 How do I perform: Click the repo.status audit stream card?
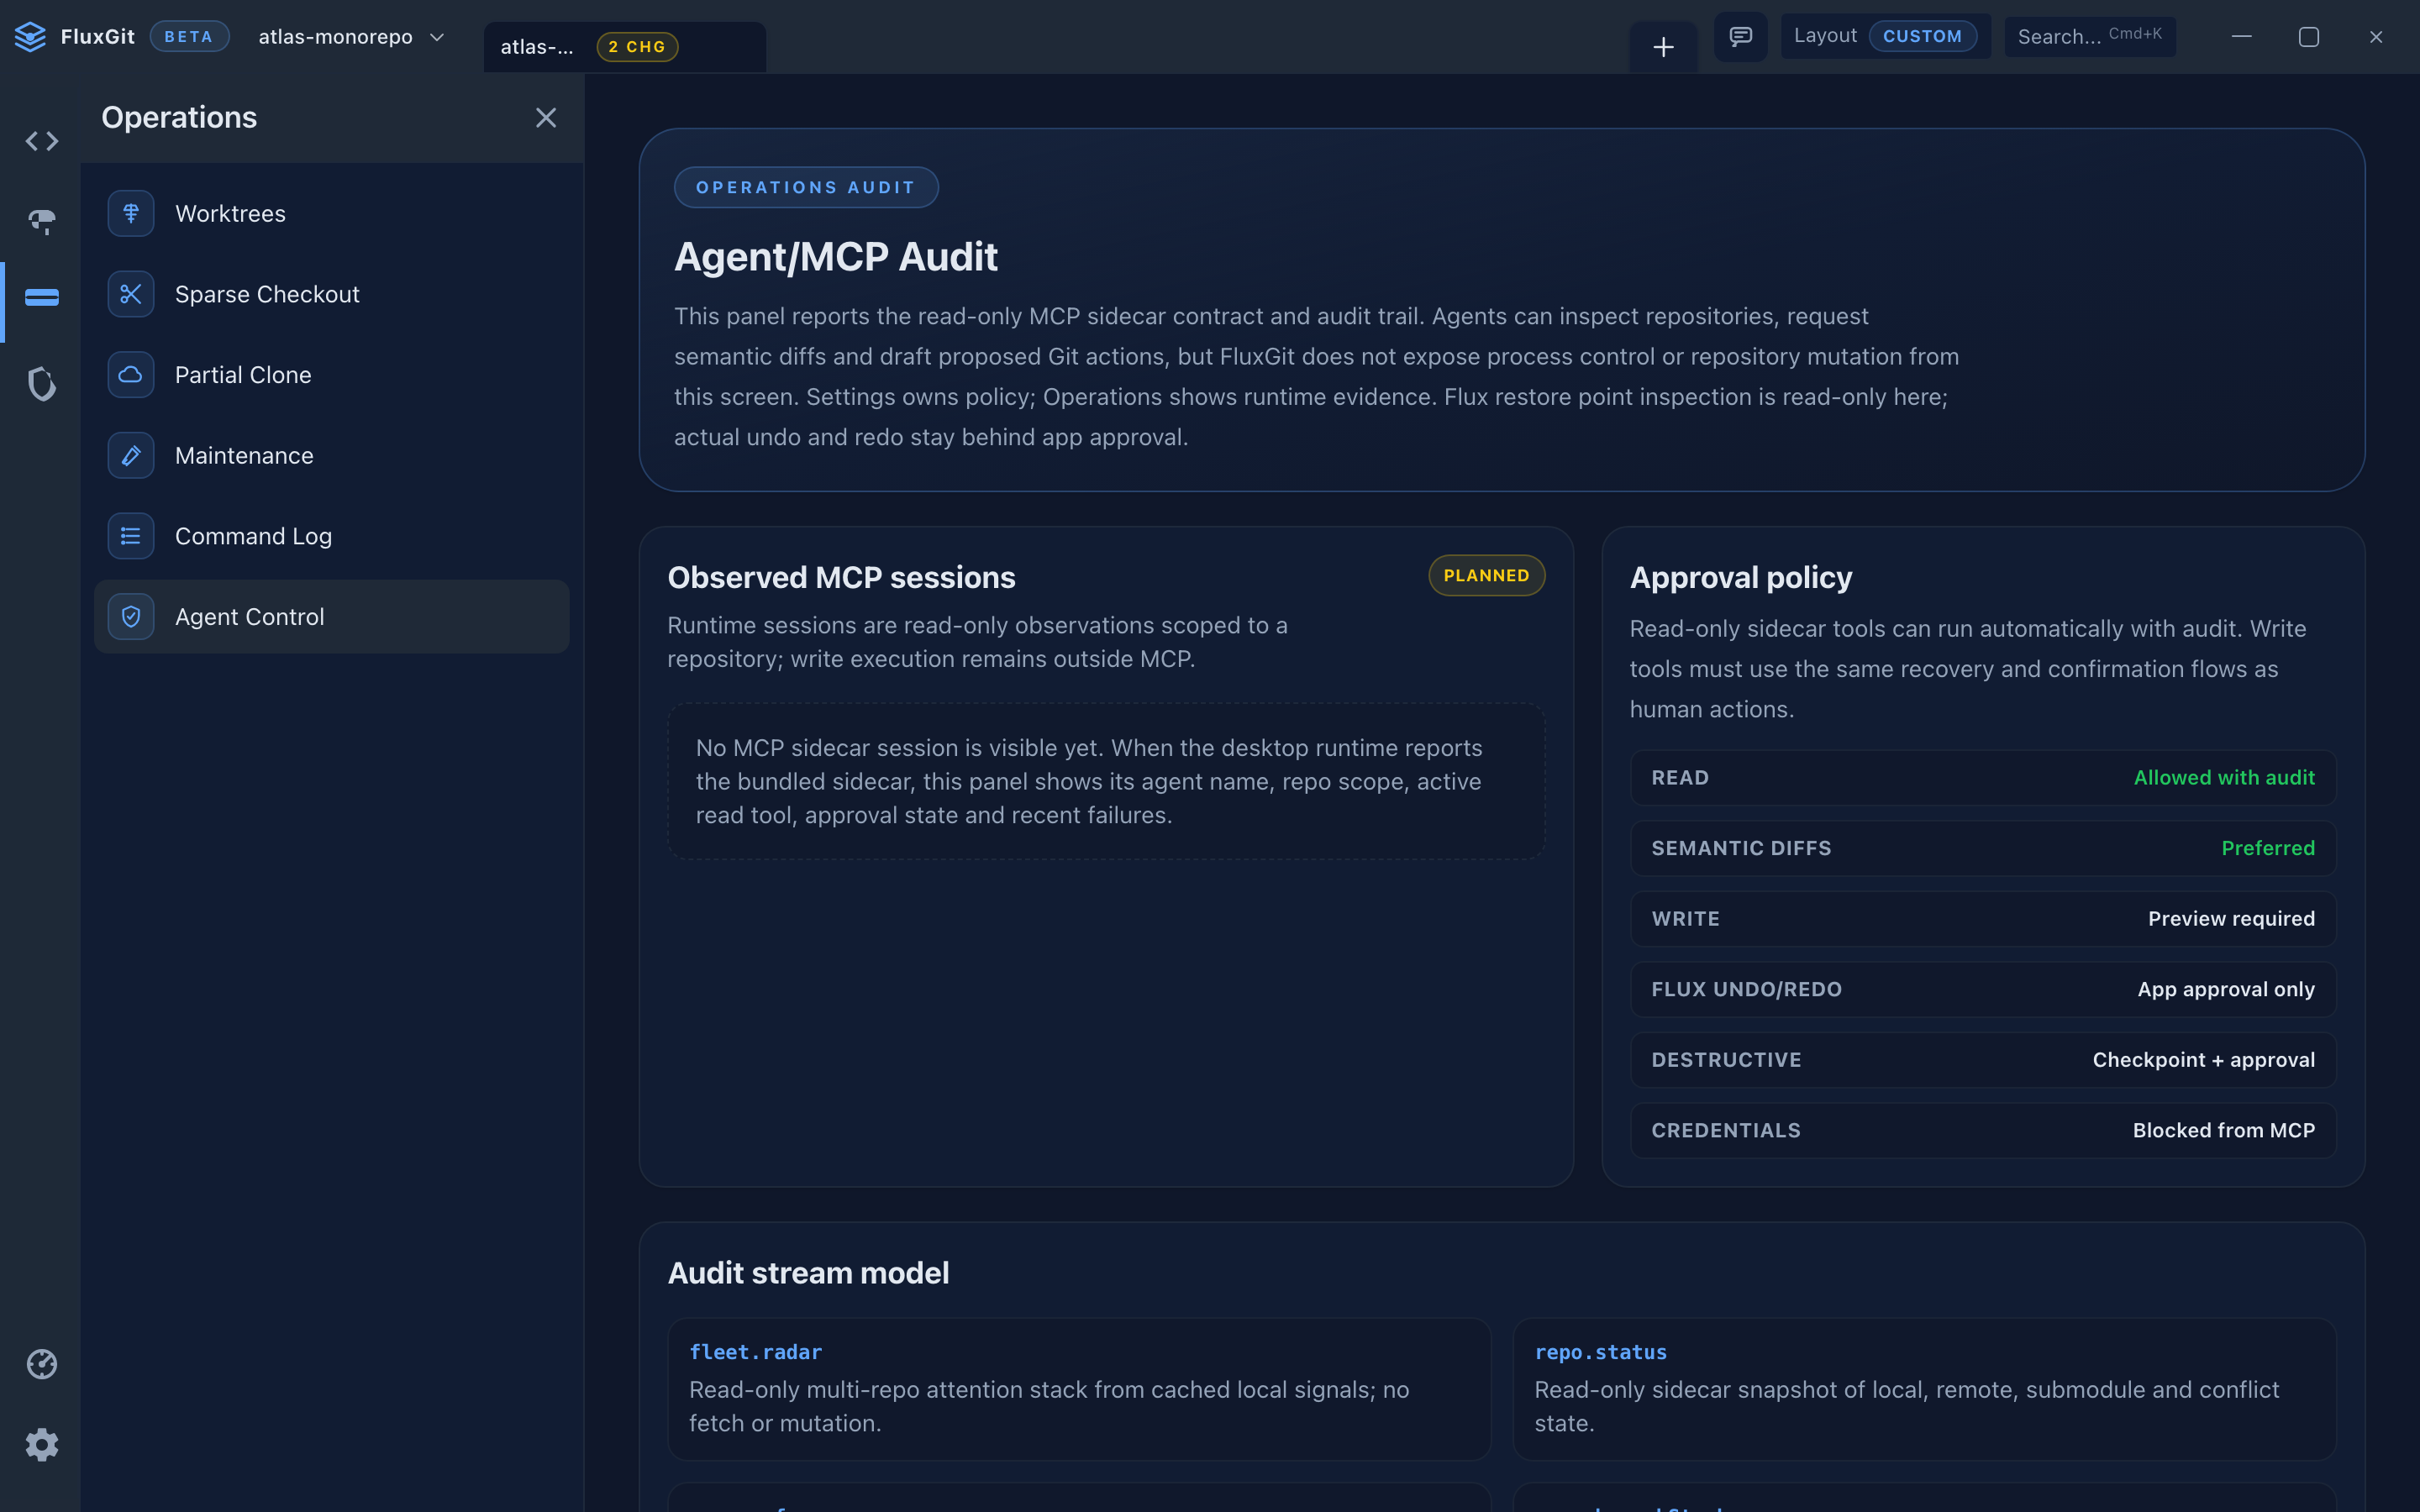pos(1924,1389)
